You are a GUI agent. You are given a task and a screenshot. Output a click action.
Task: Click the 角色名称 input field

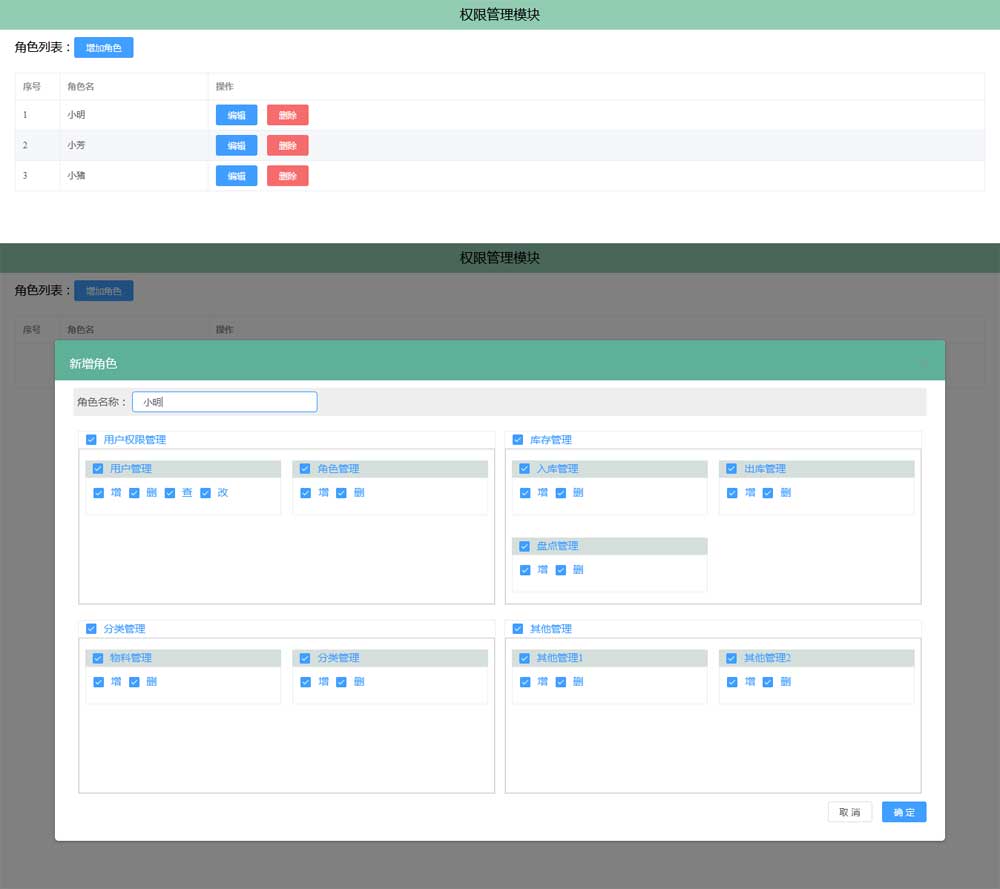tap(224, 402)
